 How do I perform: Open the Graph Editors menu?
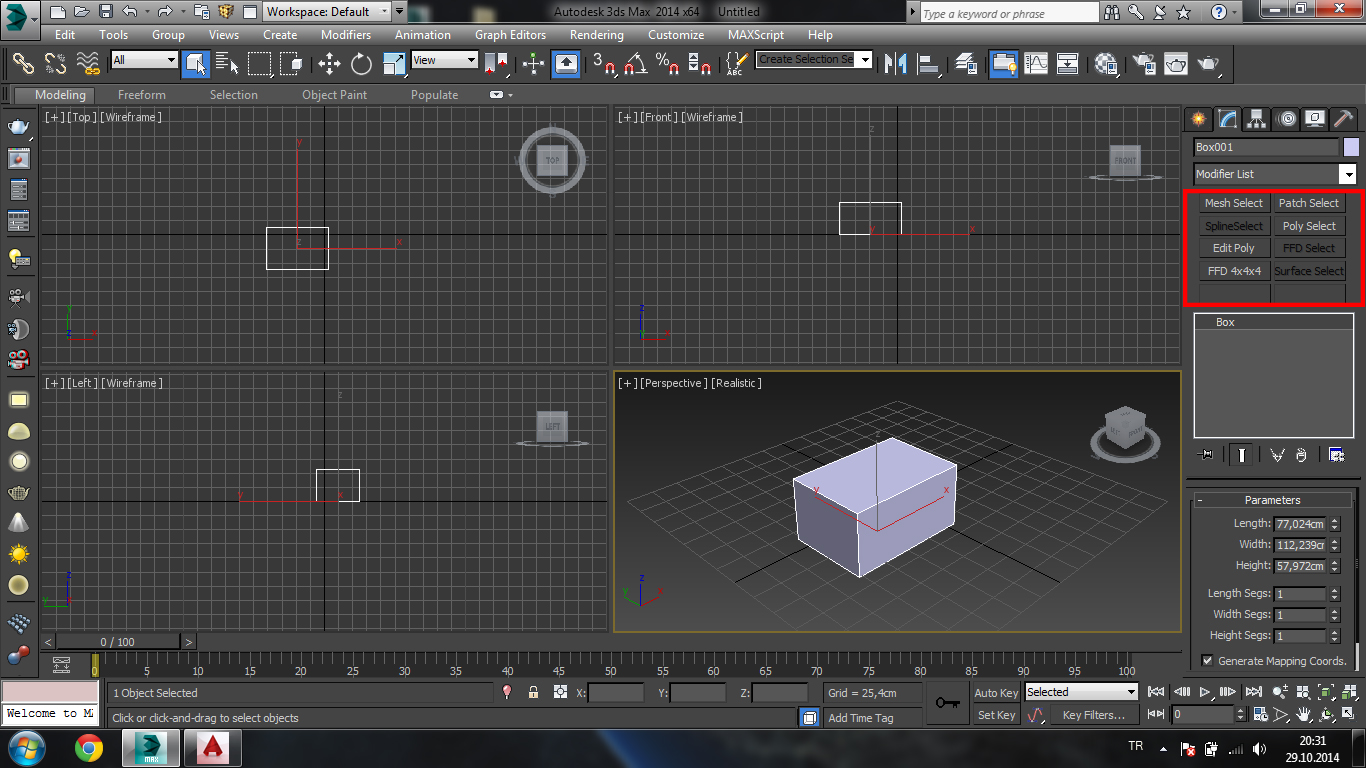(510, 35)
